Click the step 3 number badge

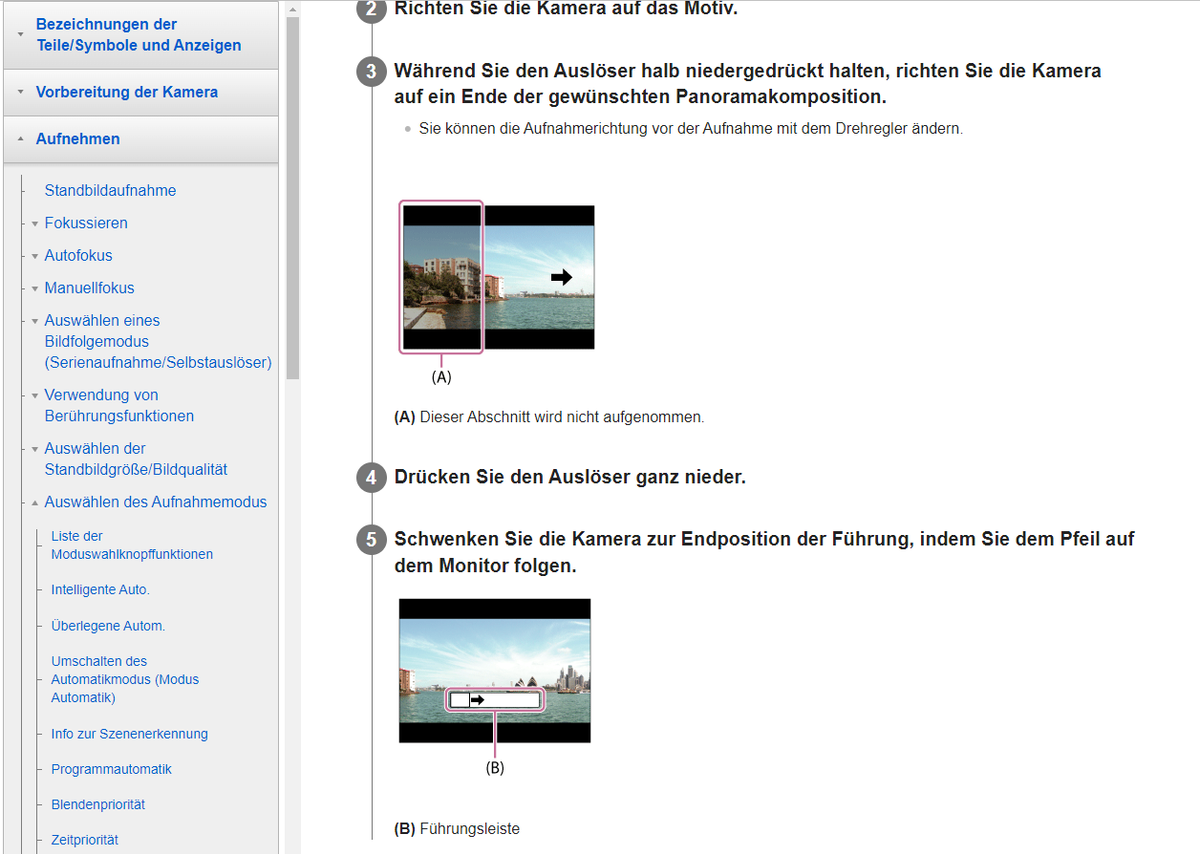pyautogui.click(x=371, y=71)
